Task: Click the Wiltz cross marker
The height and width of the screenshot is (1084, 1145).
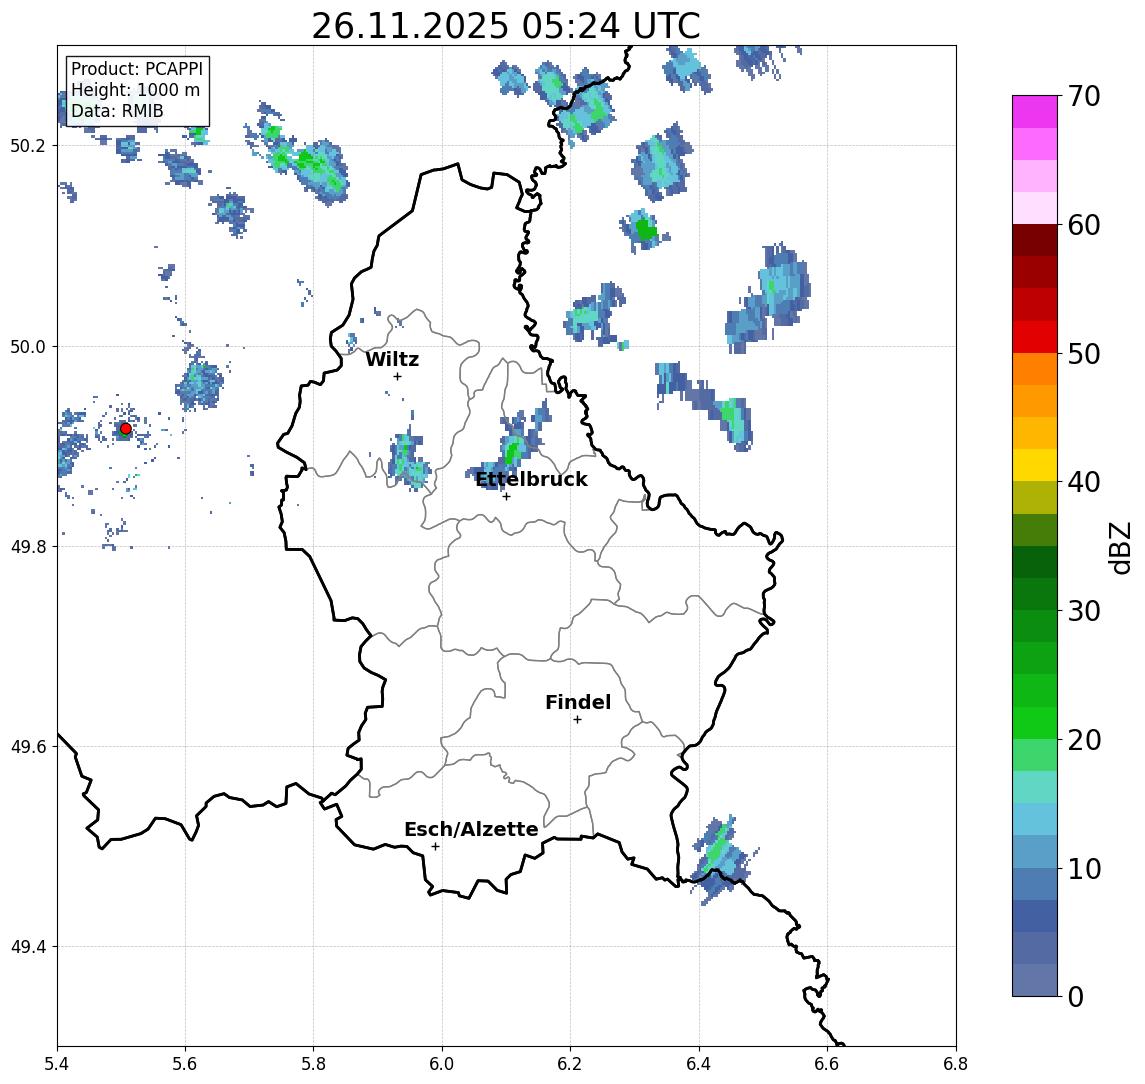Action: click(x=397, y=376)
